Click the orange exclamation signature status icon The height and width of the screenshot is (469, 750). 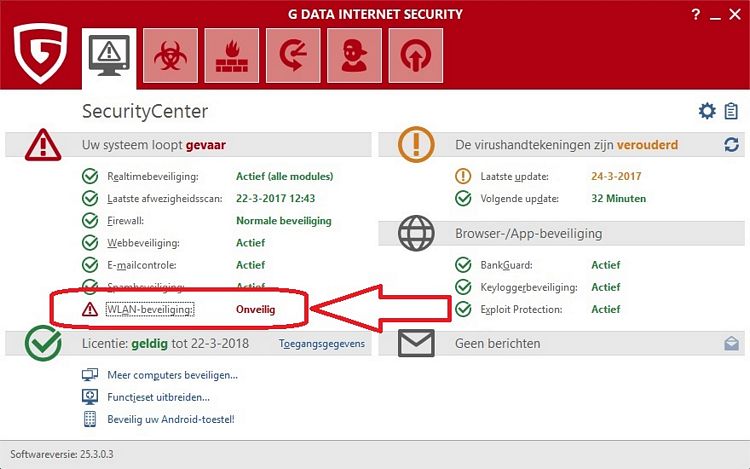[416, 144]
